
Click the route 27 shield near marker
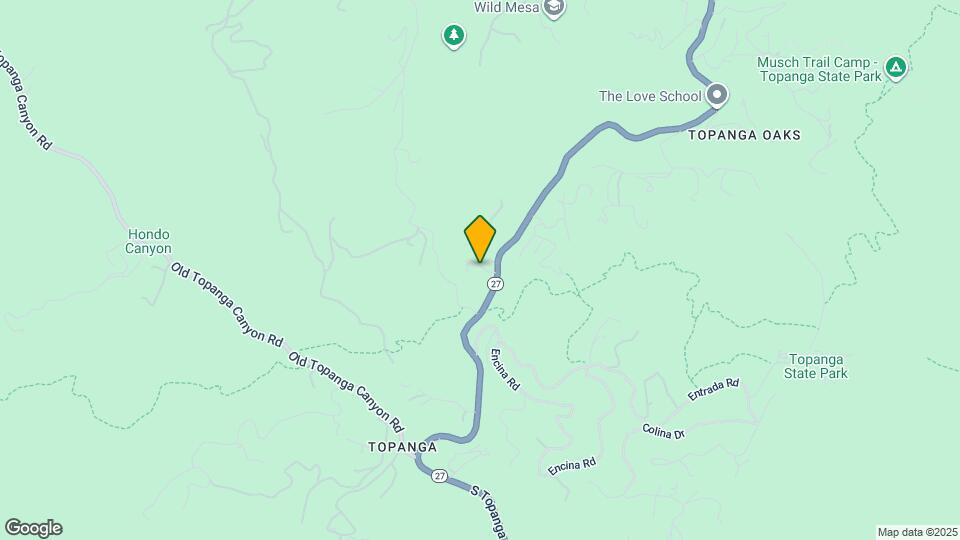pyautogui.click(x=496, y=283)
